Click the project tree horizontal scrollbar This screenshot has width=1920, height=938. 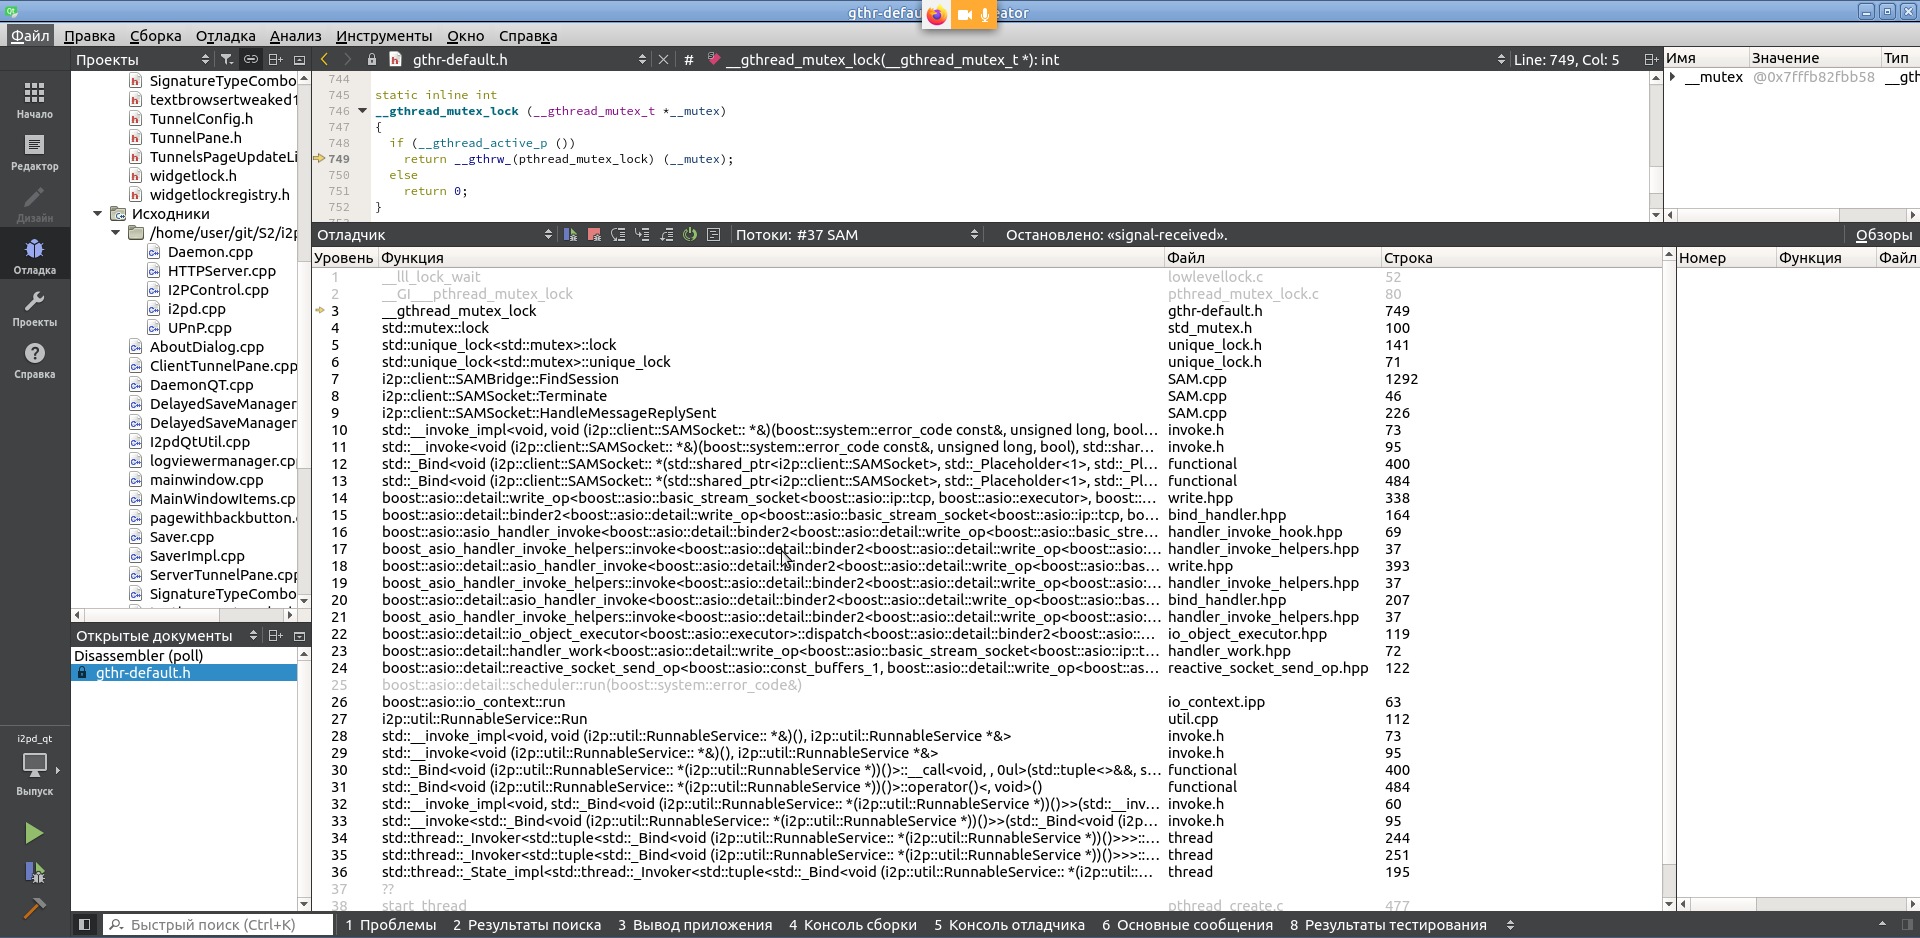point(185,615)
